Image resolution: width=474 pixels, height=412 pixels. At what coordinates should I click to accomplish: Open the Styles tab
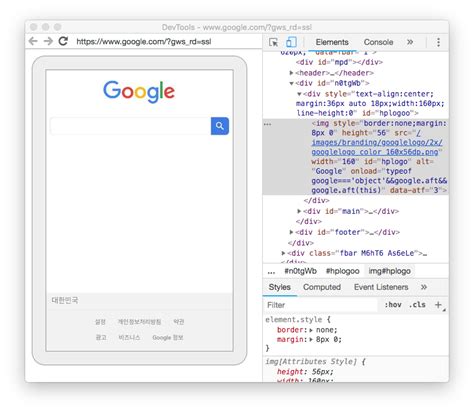click(x=280, y=287)
